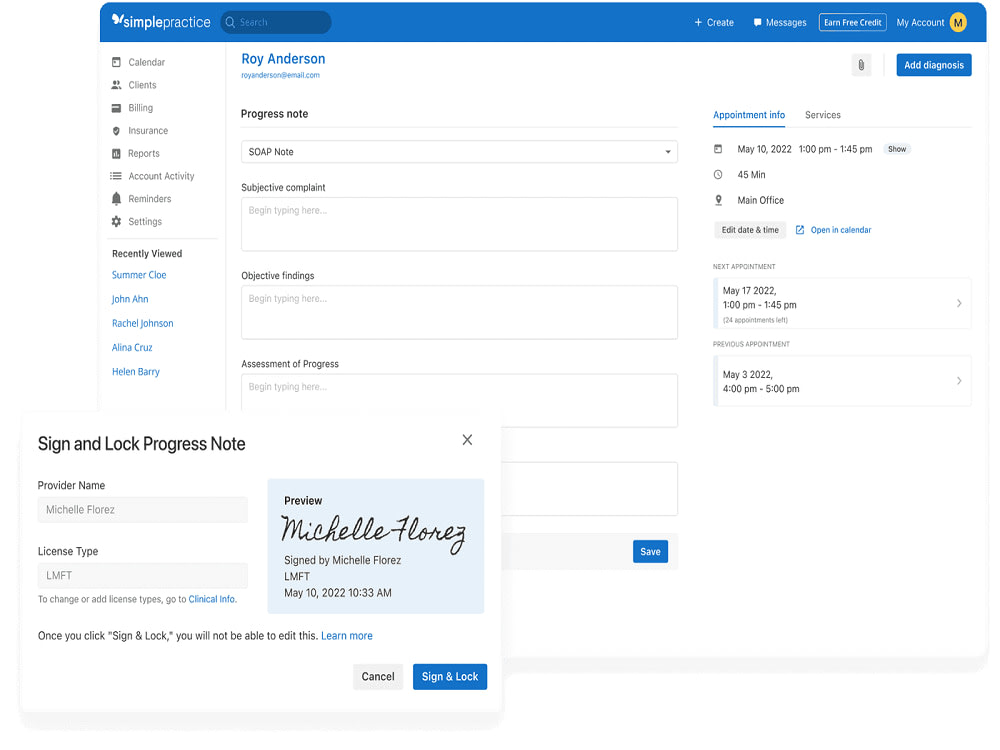Viewport: 1000px width, 750px height.
Task: Click the Reminders bell icon
Action: click(x=116, y=199)
